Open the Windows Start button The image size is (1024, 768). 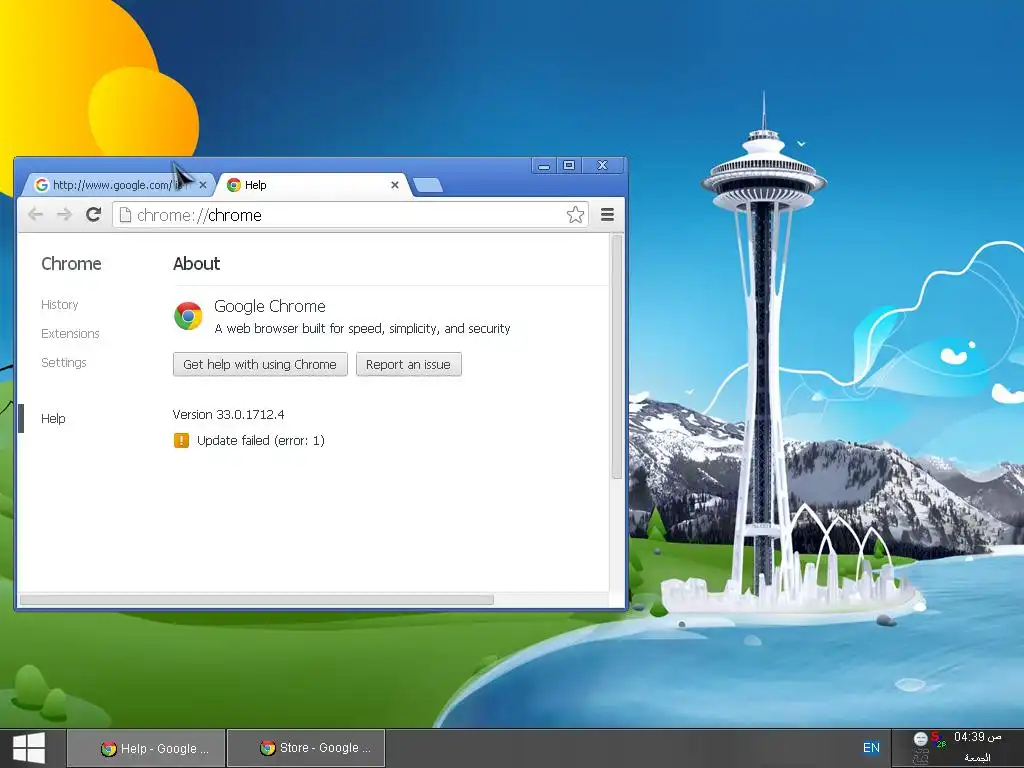tap(29, 748)
